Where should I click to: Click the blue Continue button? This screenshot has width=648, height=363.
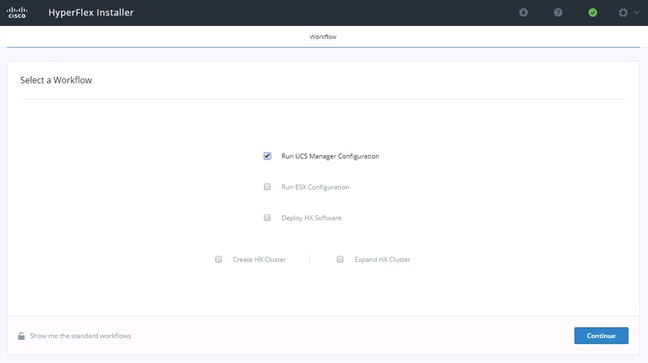coord(601,336)
